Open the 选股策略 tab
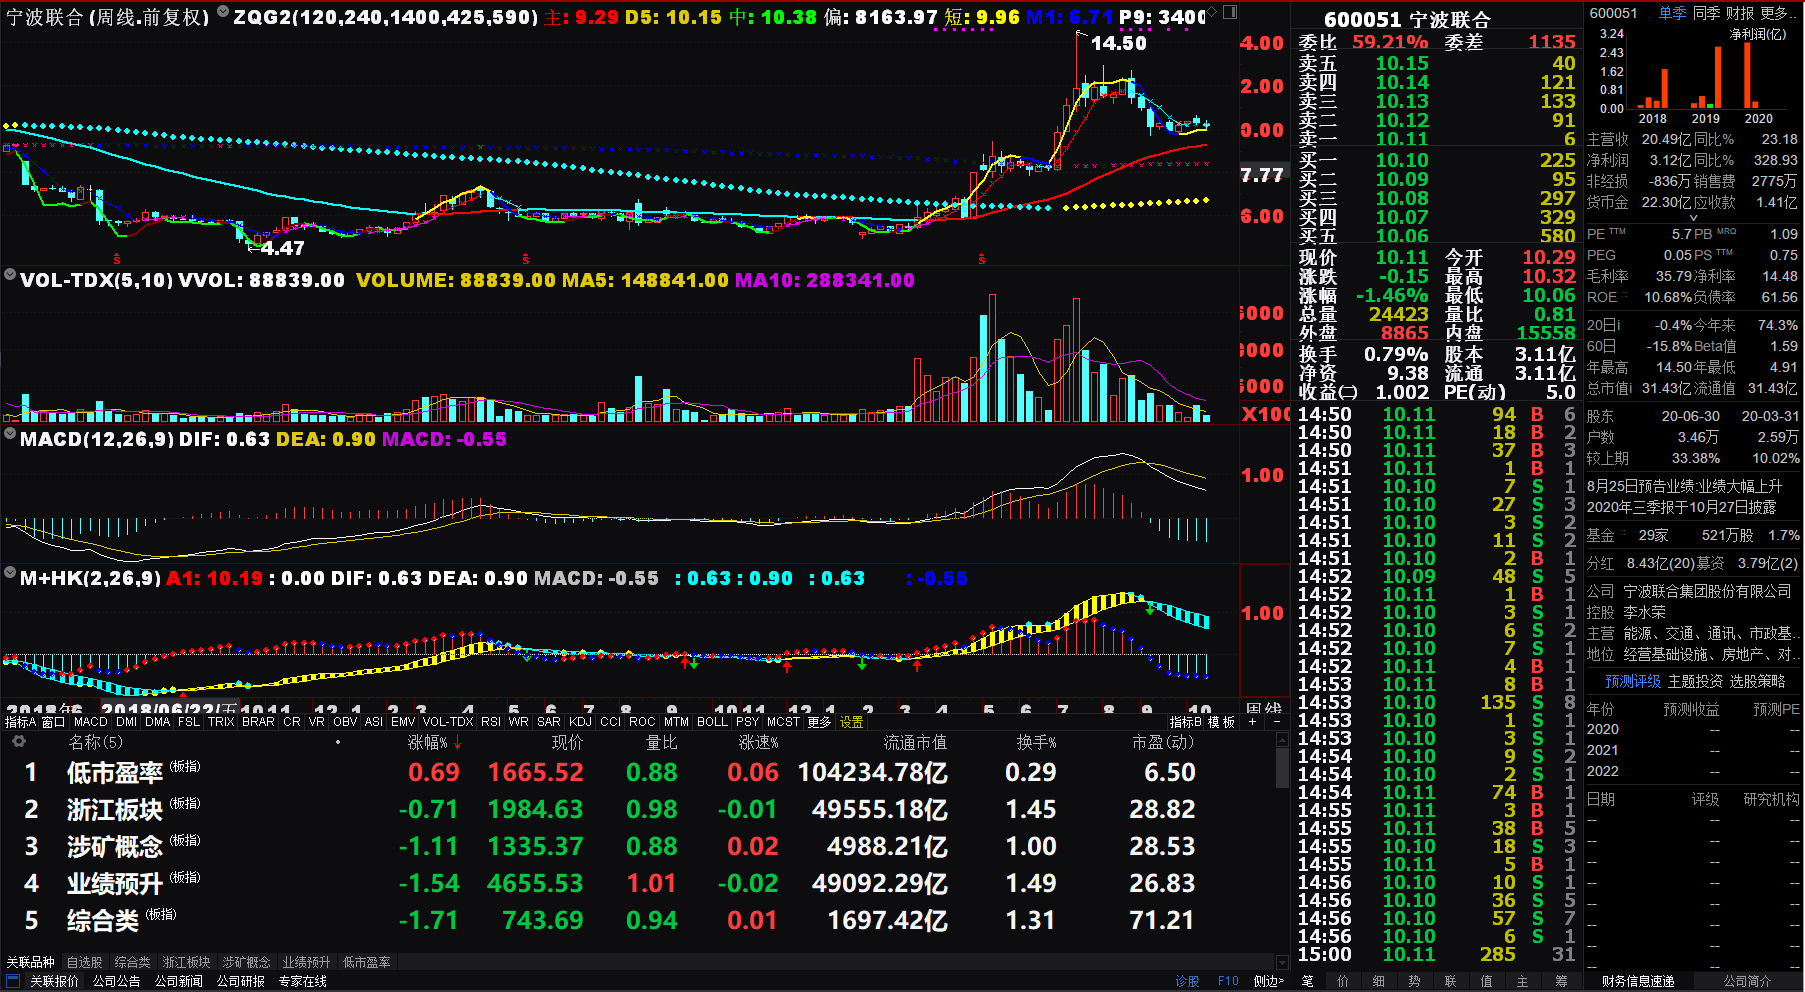Viewport: 1805px width, 992px height. (x=1757, y=681)
